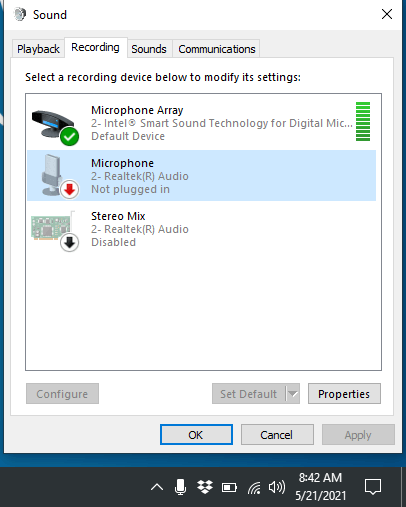Screen dimensions: 406x507
Task: Open the Wi-Fi network tray icon
Action: point(254,488)
